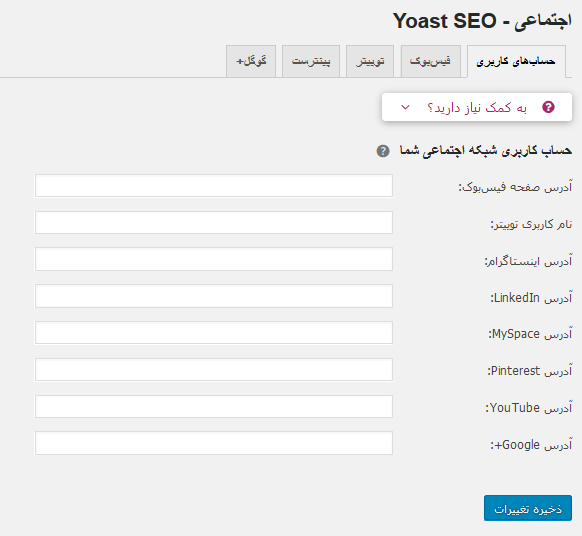Image resolution: width=582 pixels, height=536 pixels.
Task: Click the purple help question-mark icon
Action: (548, 107)
